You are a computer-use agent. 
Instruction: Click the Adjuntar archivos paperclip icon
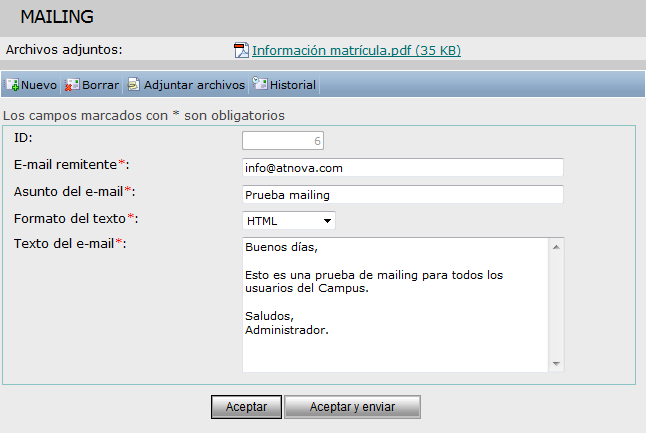coord(133,84)
